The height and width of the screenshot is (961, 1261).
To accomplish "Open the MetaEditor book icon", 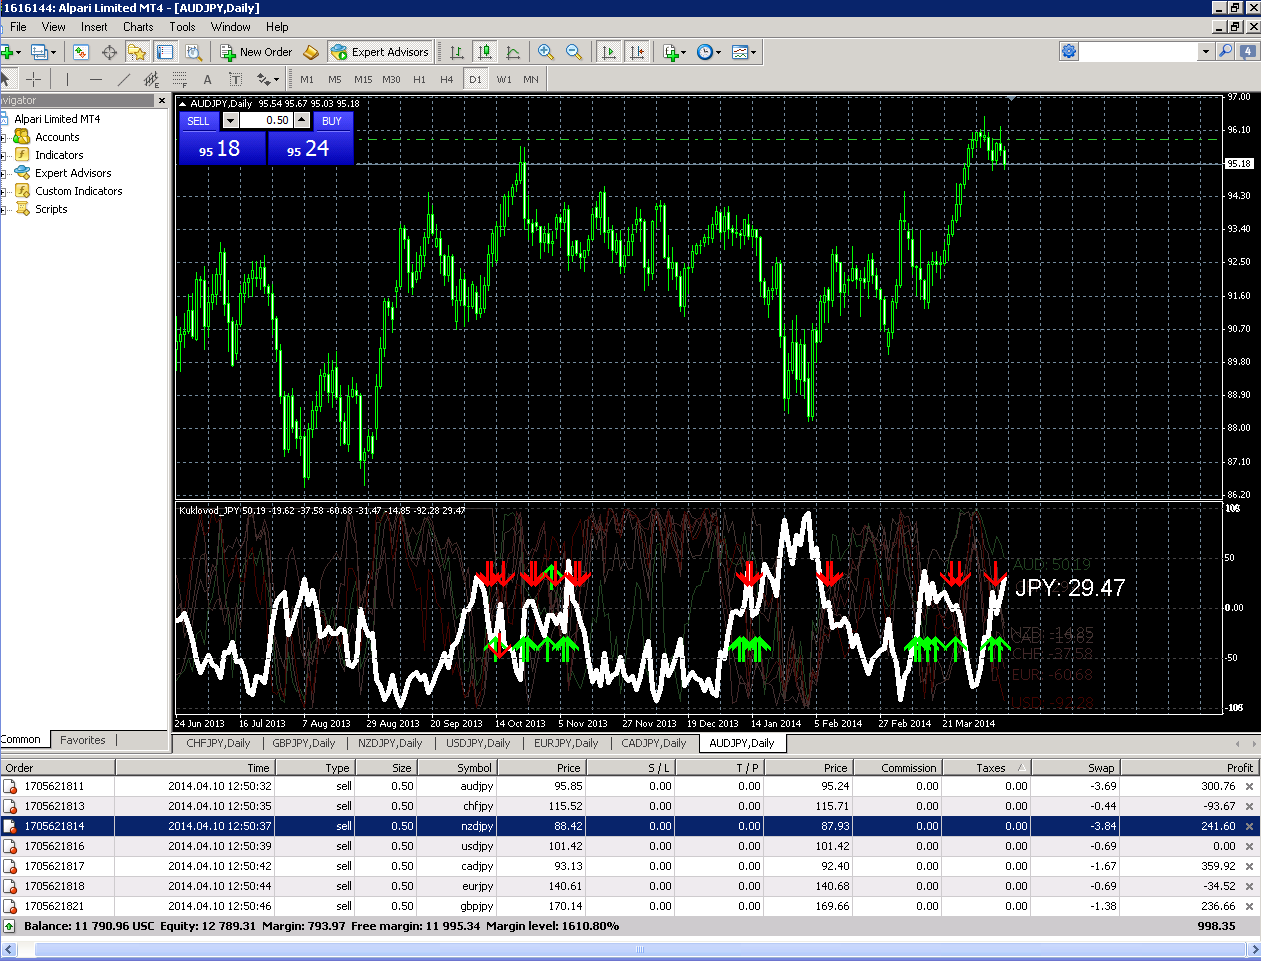I will point(311,52).
